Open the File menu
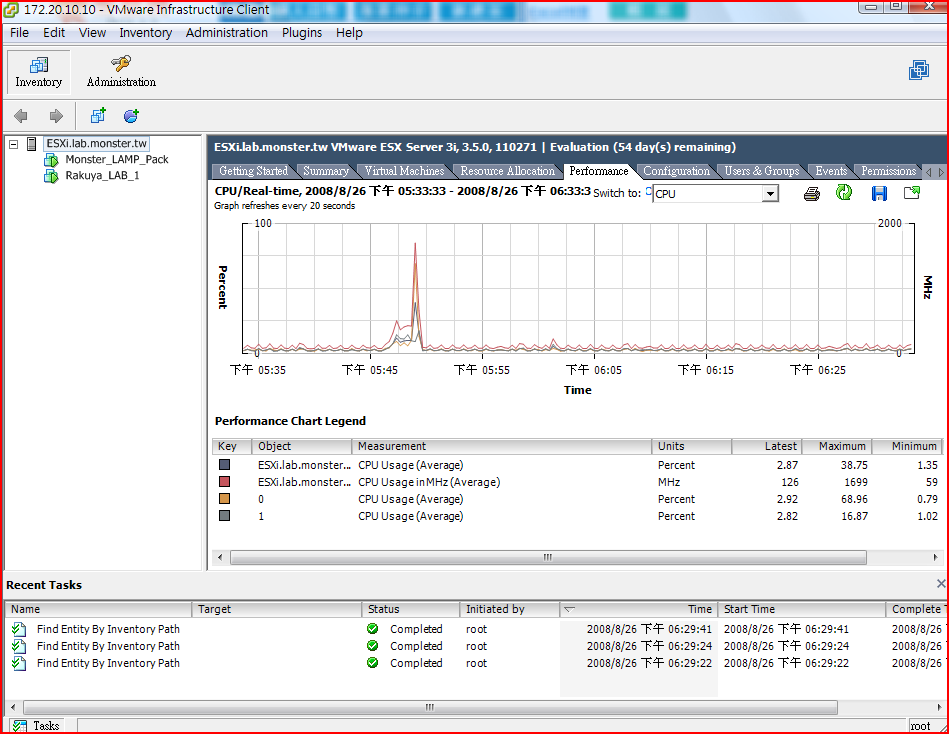The height and width of the screenshot is (734, 949). 19,33
